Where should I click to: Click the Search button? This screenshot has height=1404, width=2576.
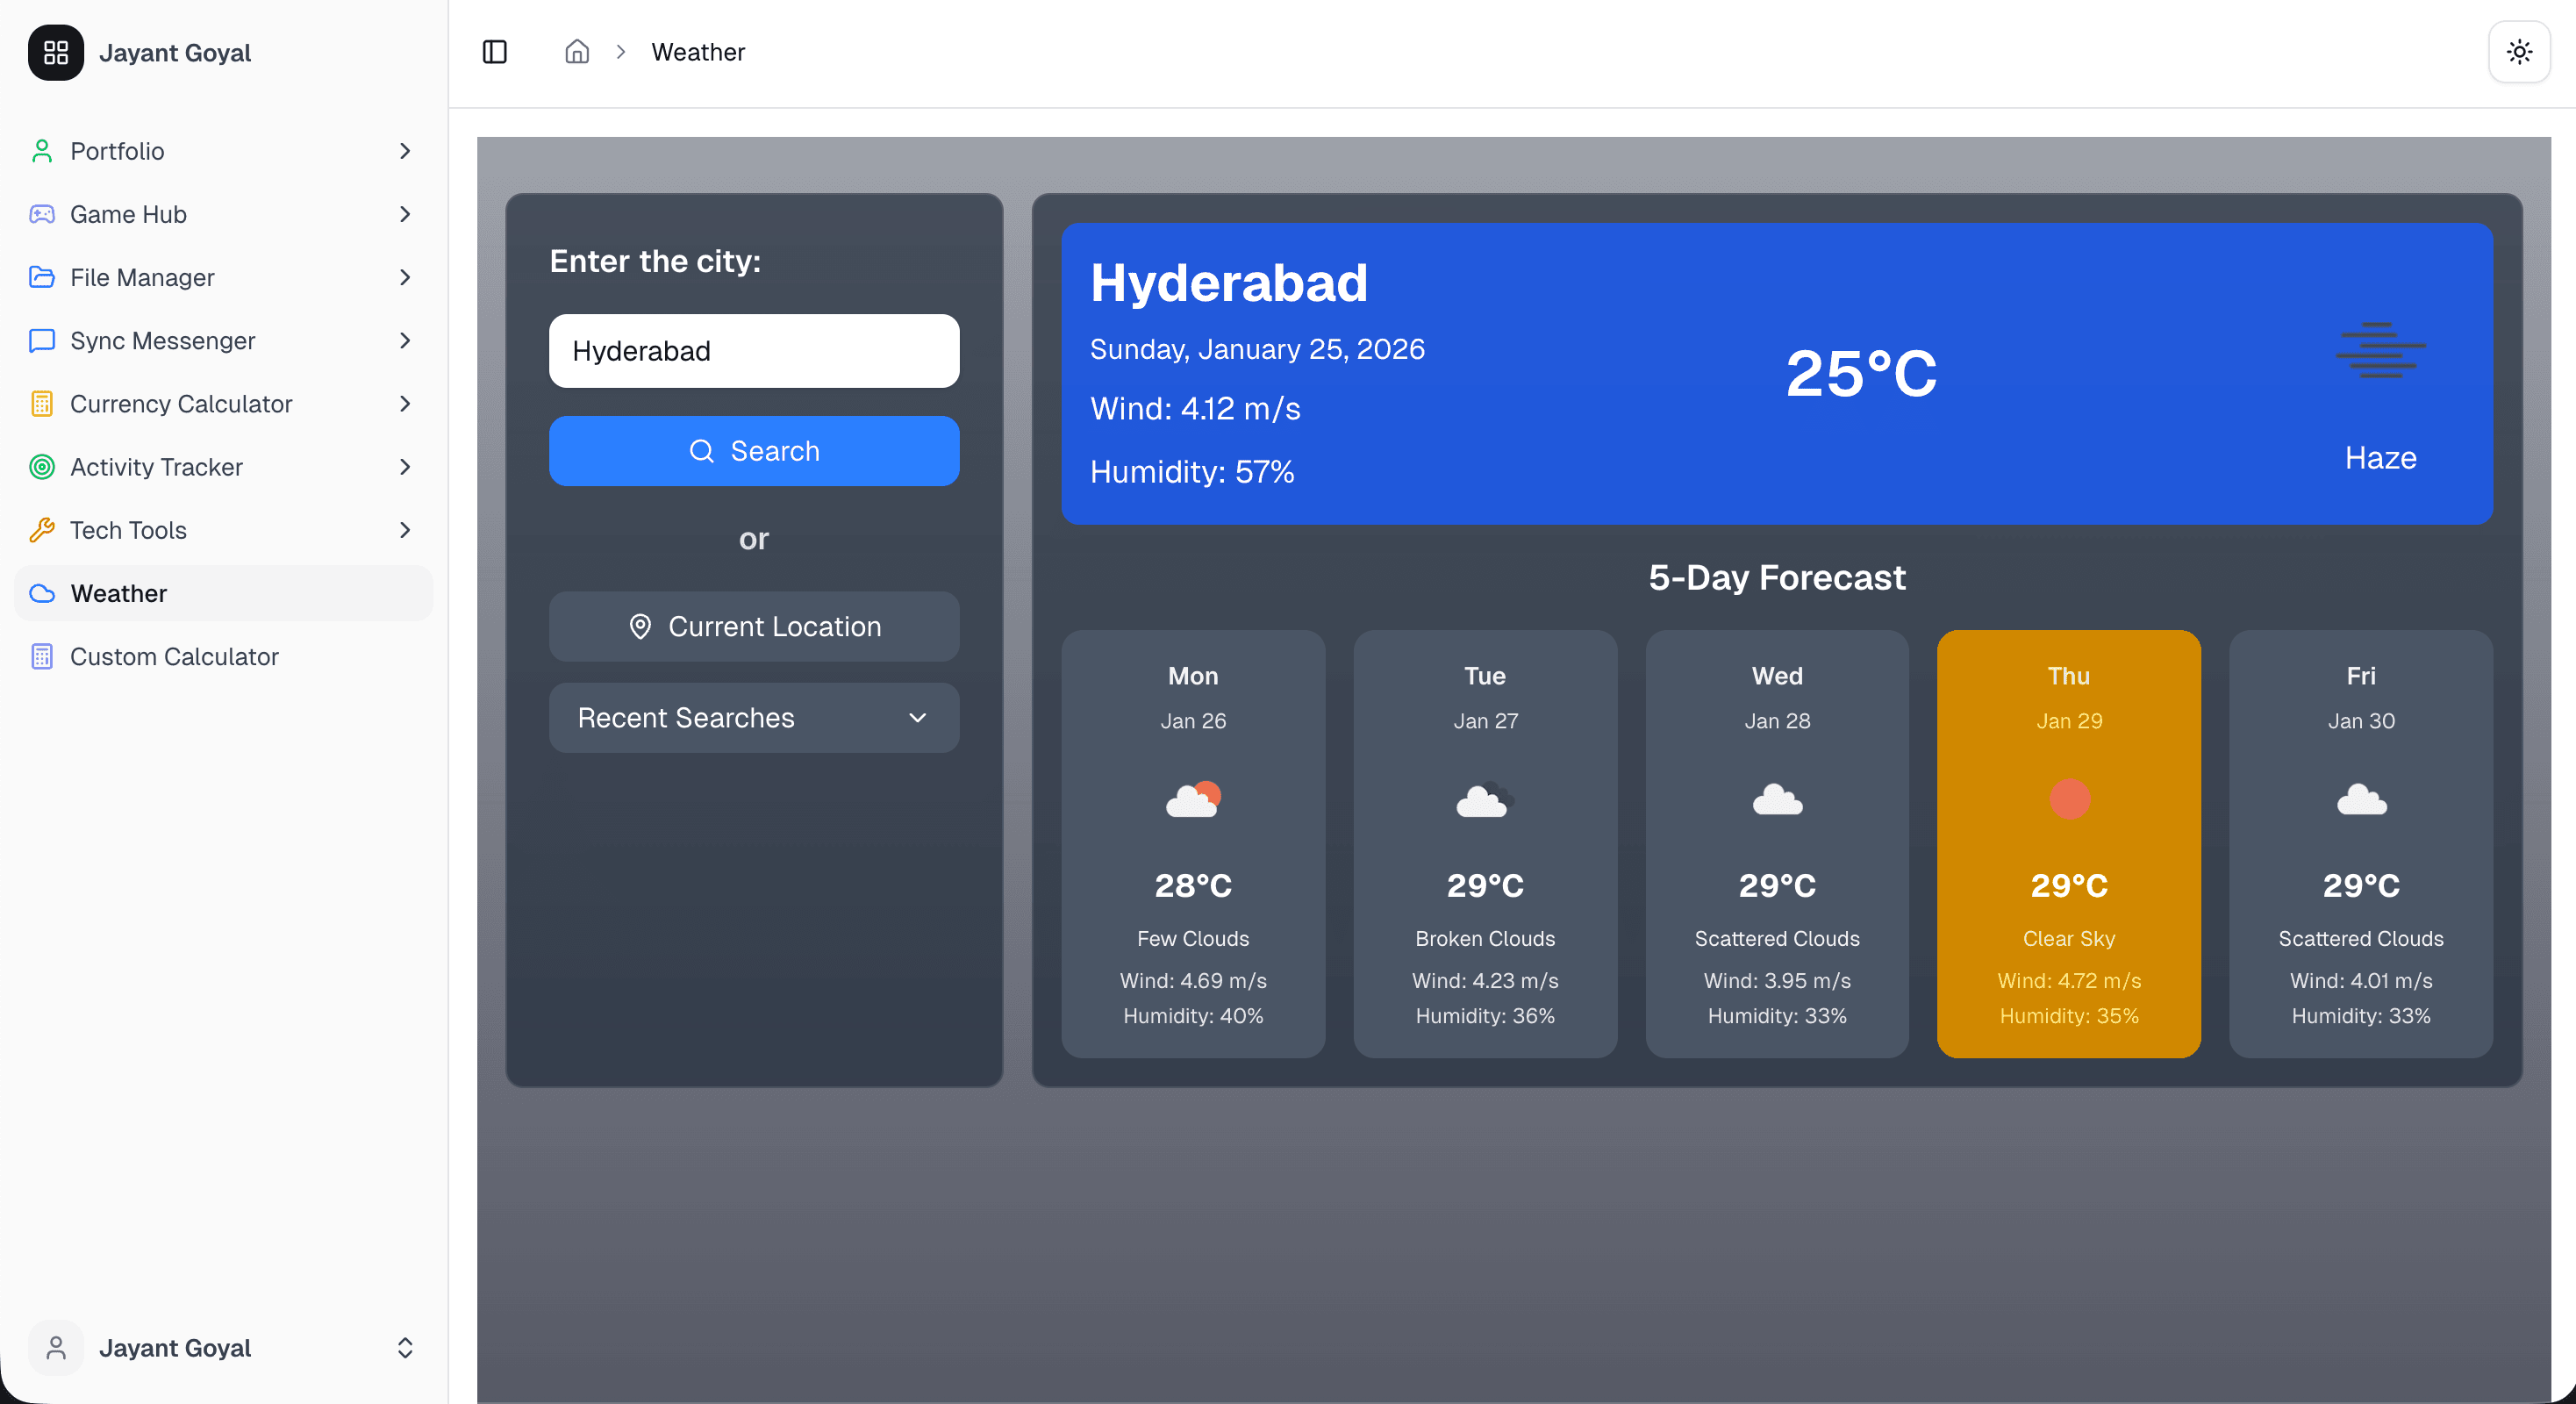click(754, 451)
